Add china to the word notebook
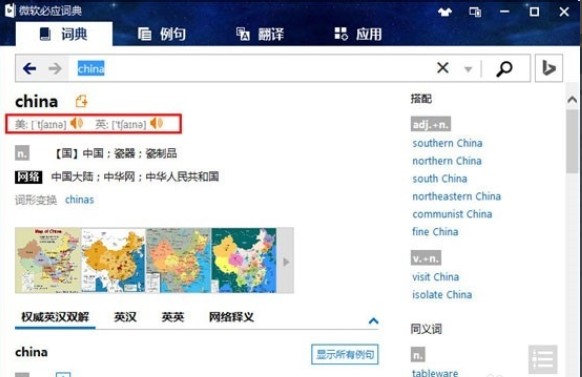 (81, 101)
